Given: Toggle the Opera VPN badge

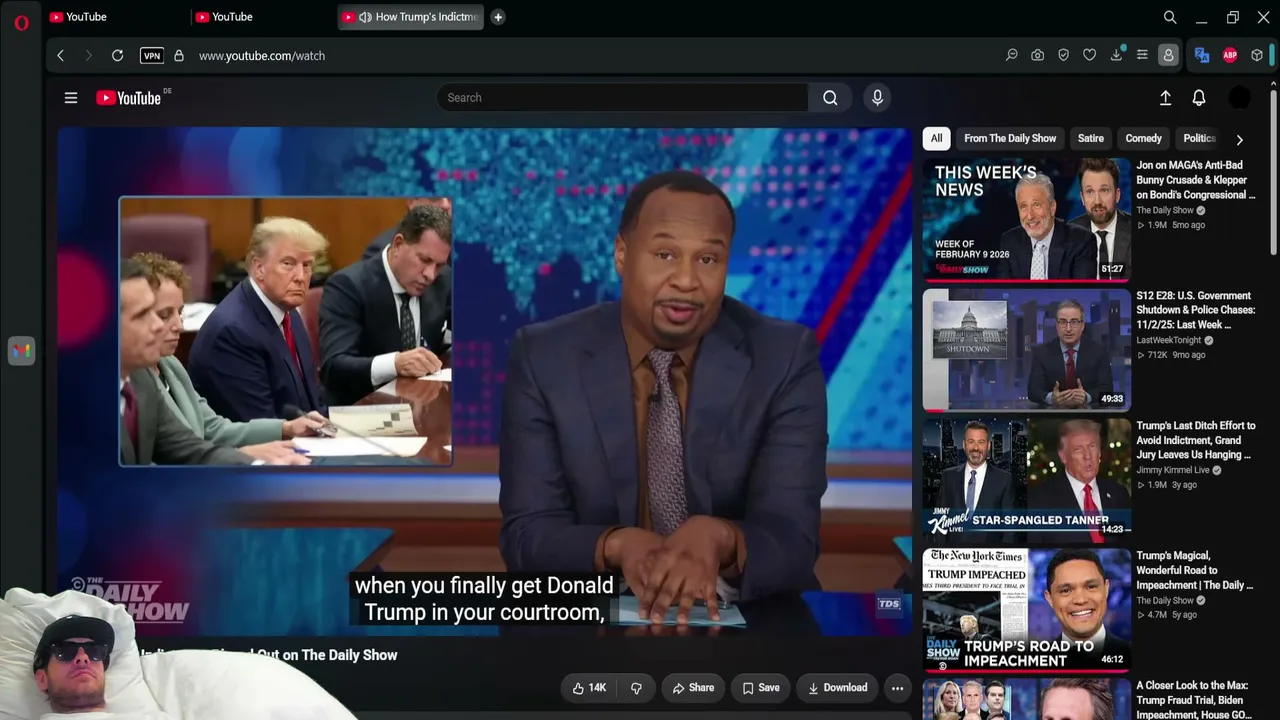Looking at the screenshot, I should [152, 56].
